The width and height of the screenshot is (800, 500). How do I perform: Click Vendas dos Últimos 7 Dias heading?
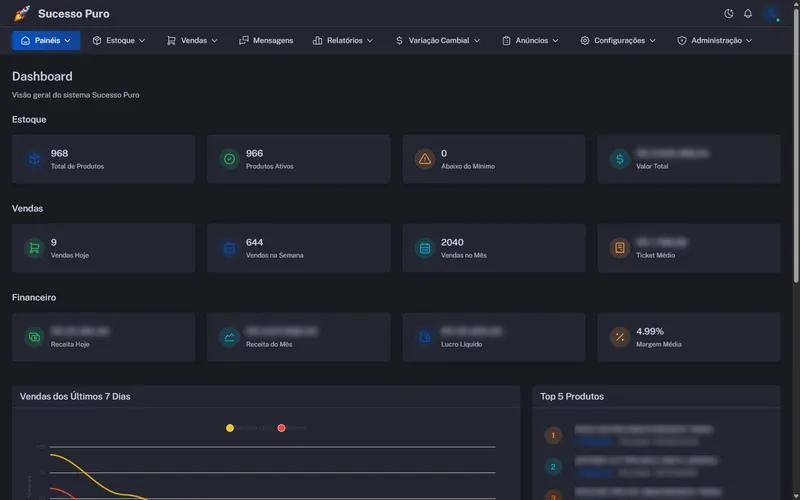pyautogui.click(x=75, y=396)
